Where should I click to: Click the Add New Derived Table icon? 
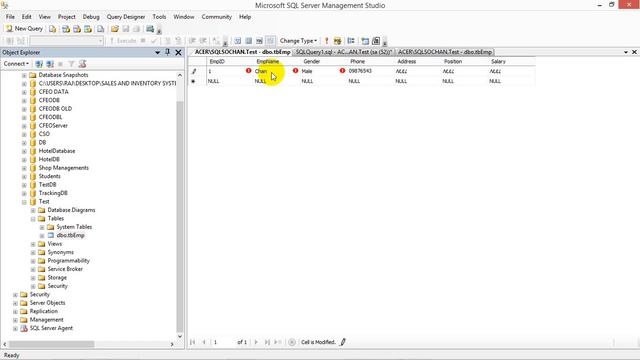(376, 41)
